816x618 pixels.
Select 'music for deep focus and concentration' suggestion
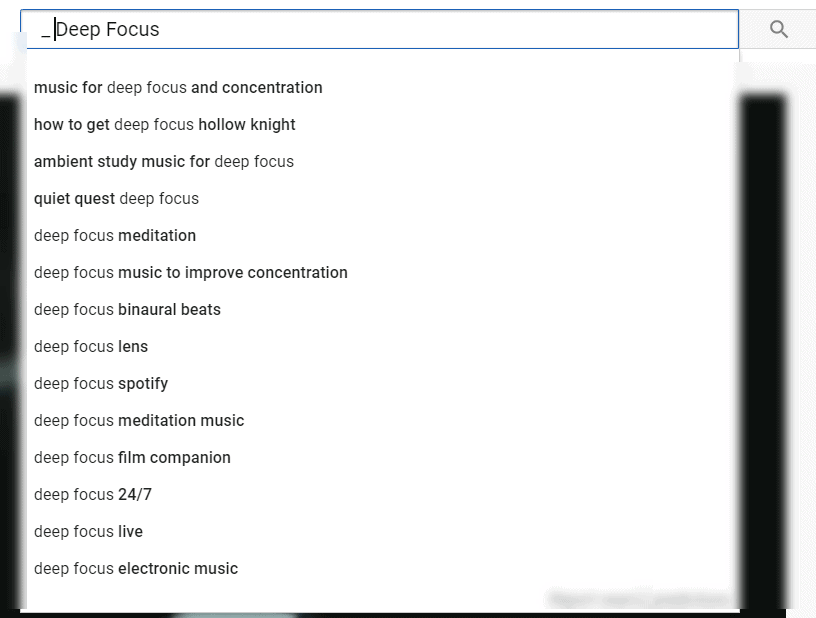pyautogui.click(x=178, y=88)
